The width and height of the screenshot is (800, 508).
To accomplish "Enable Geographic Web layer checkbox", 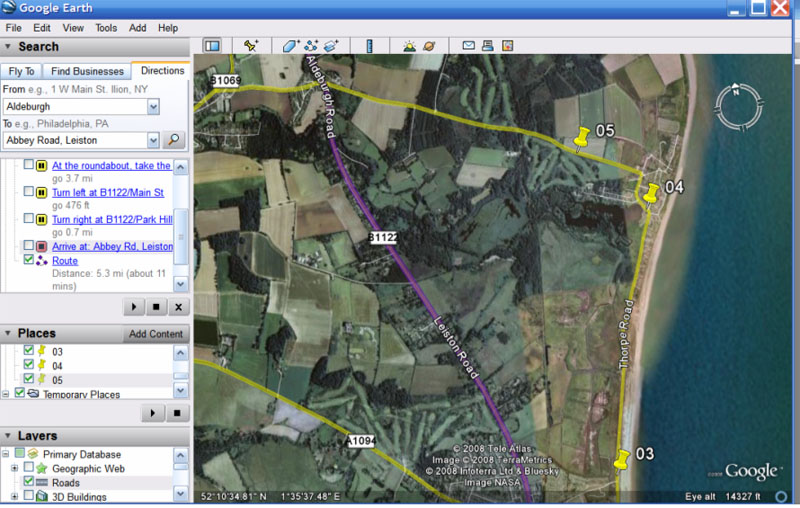I will (29, 467).
